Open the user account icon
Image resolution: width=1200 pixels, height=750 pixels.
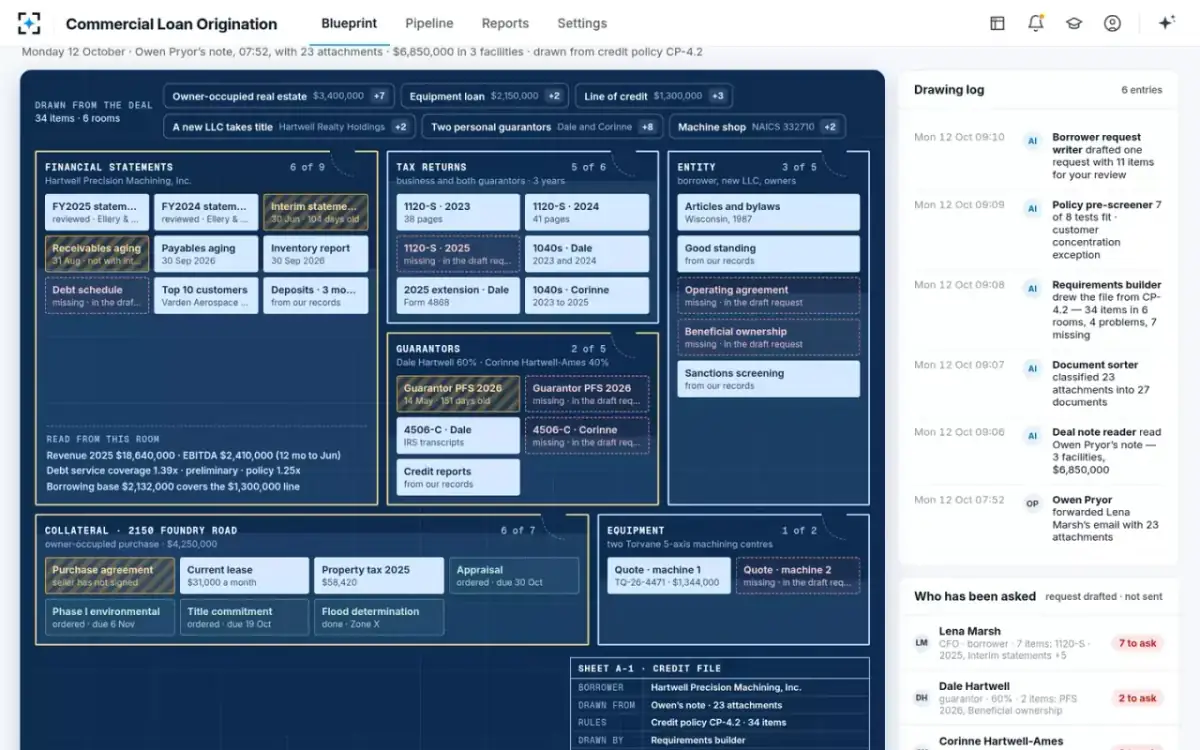1112,23
